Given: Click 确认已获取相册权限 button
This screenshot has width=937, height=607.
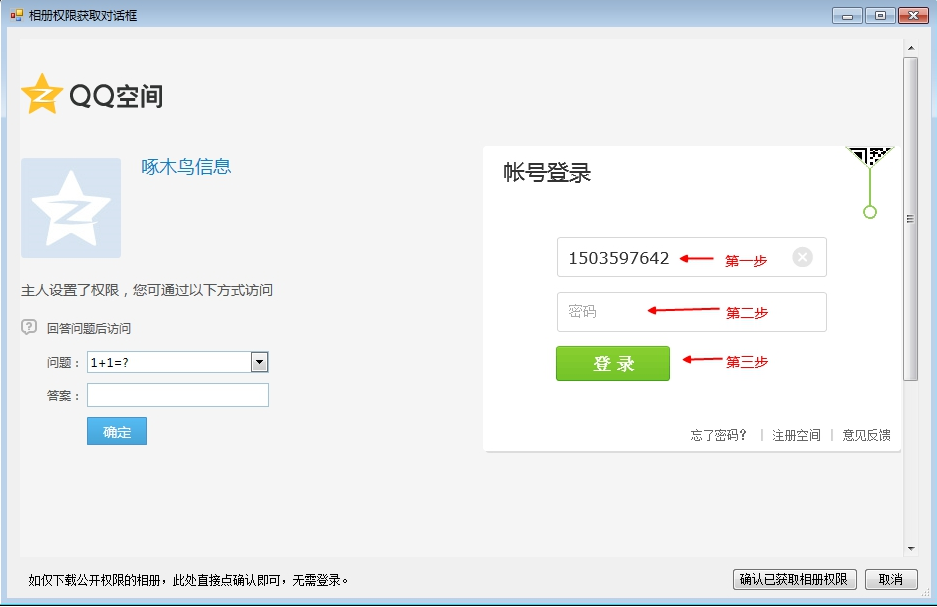Looking at the screenshot, I should click(x=794, y=579).
